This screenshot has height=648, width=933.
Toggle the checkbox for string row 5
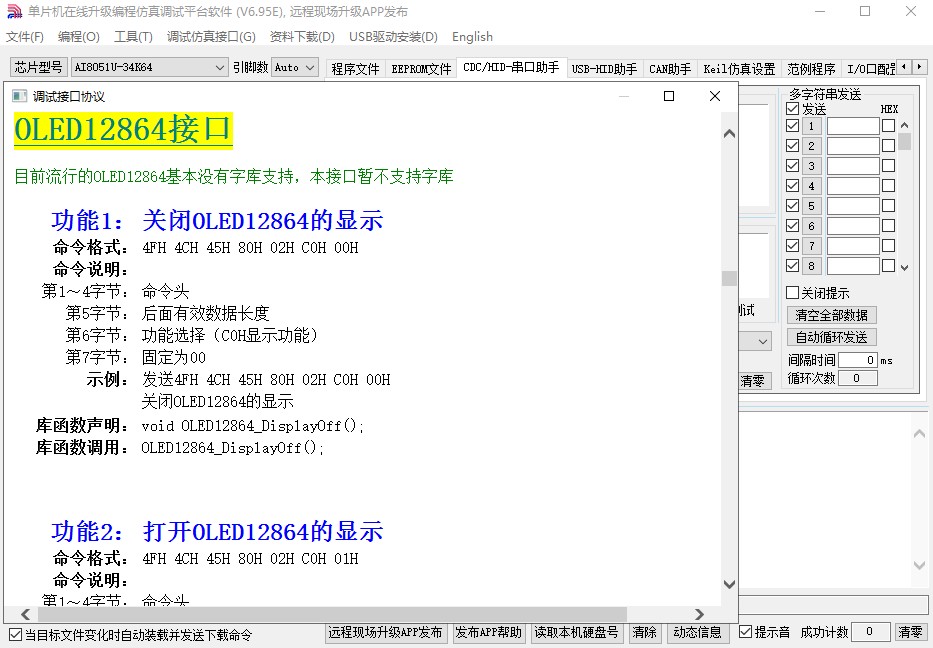(792, 205)
